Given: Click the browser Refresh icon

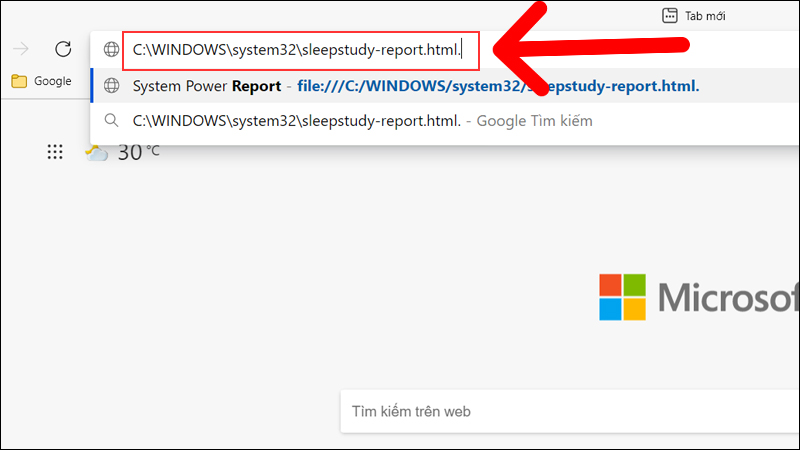Looking at the screenshot, I should [63, 49].
